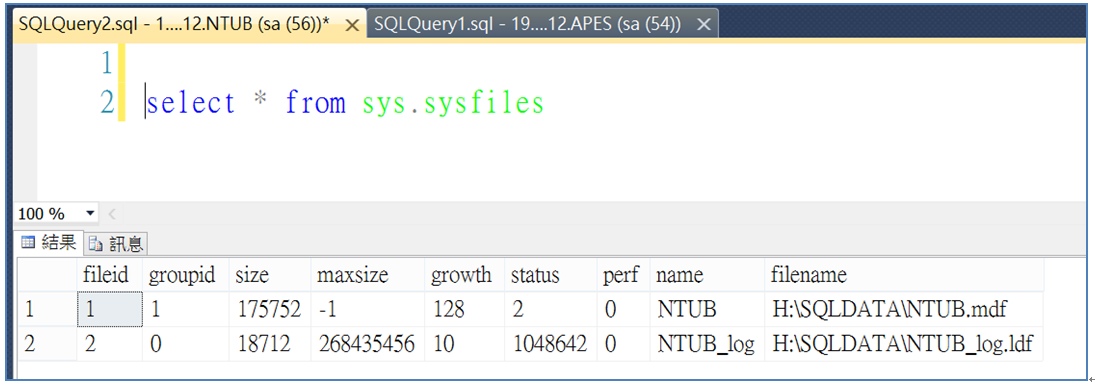Select the maxsize column header

368,275
